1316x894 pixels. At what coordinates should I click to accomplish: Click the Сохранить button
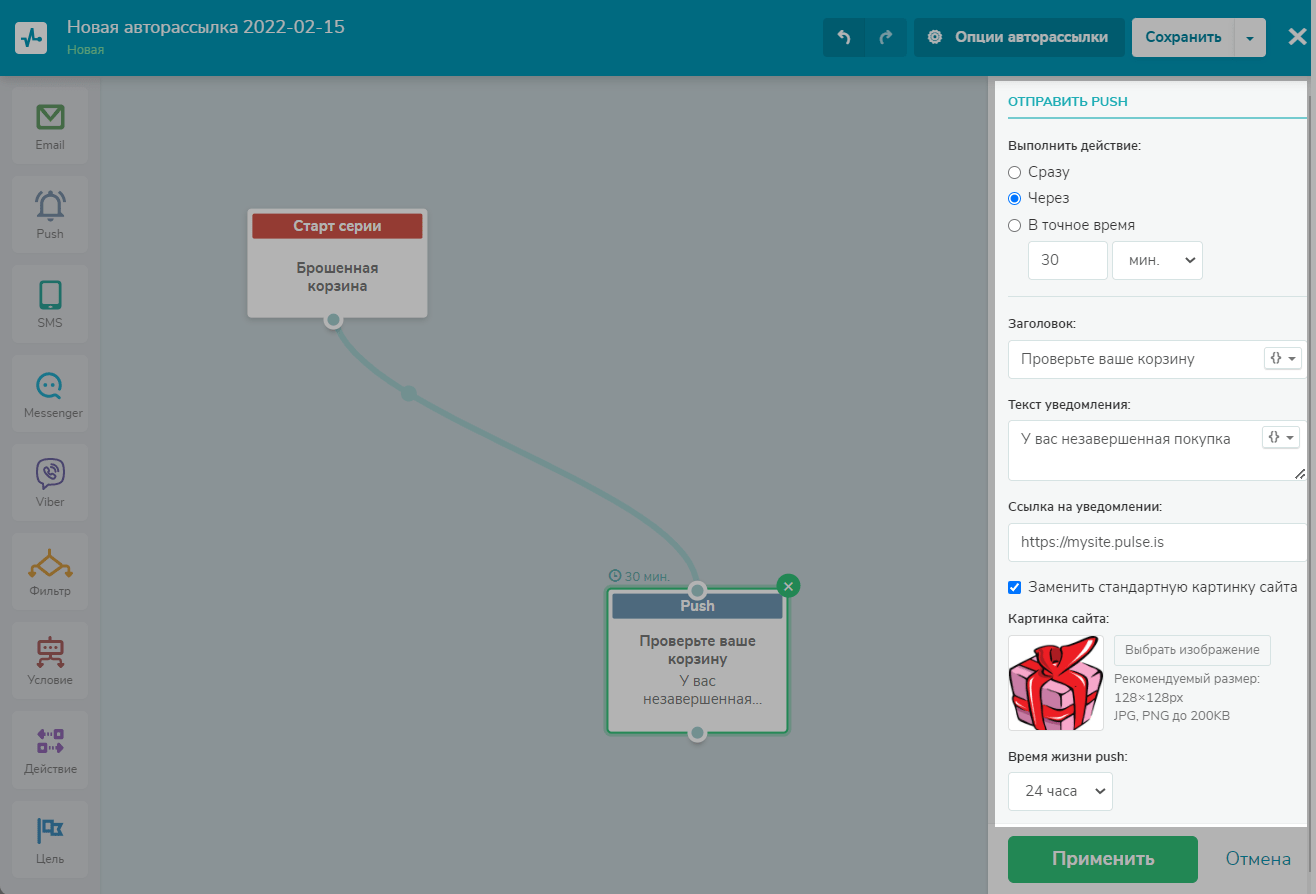tap(1183, 37)
